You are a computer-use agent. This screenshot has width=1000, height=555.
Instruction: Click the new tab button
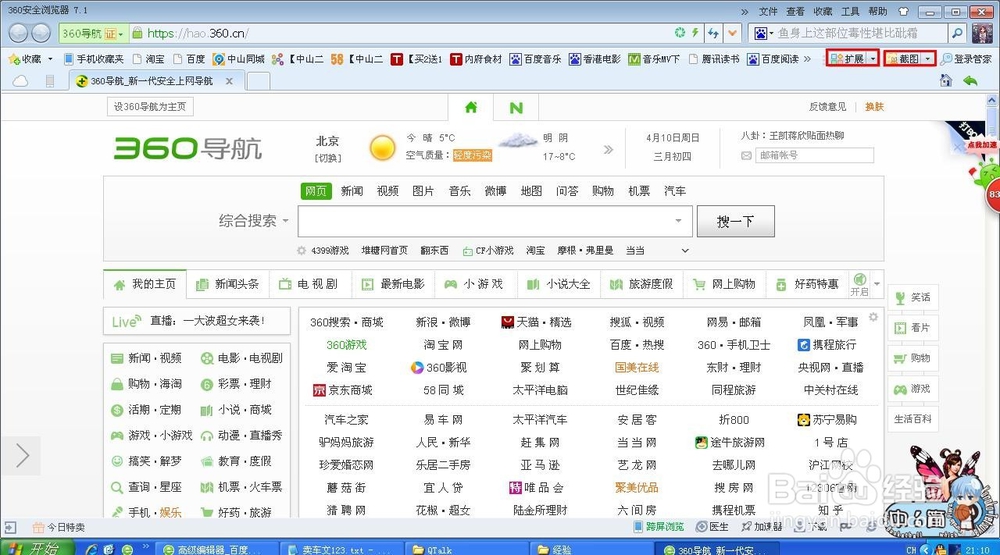[x=258, y=81]
